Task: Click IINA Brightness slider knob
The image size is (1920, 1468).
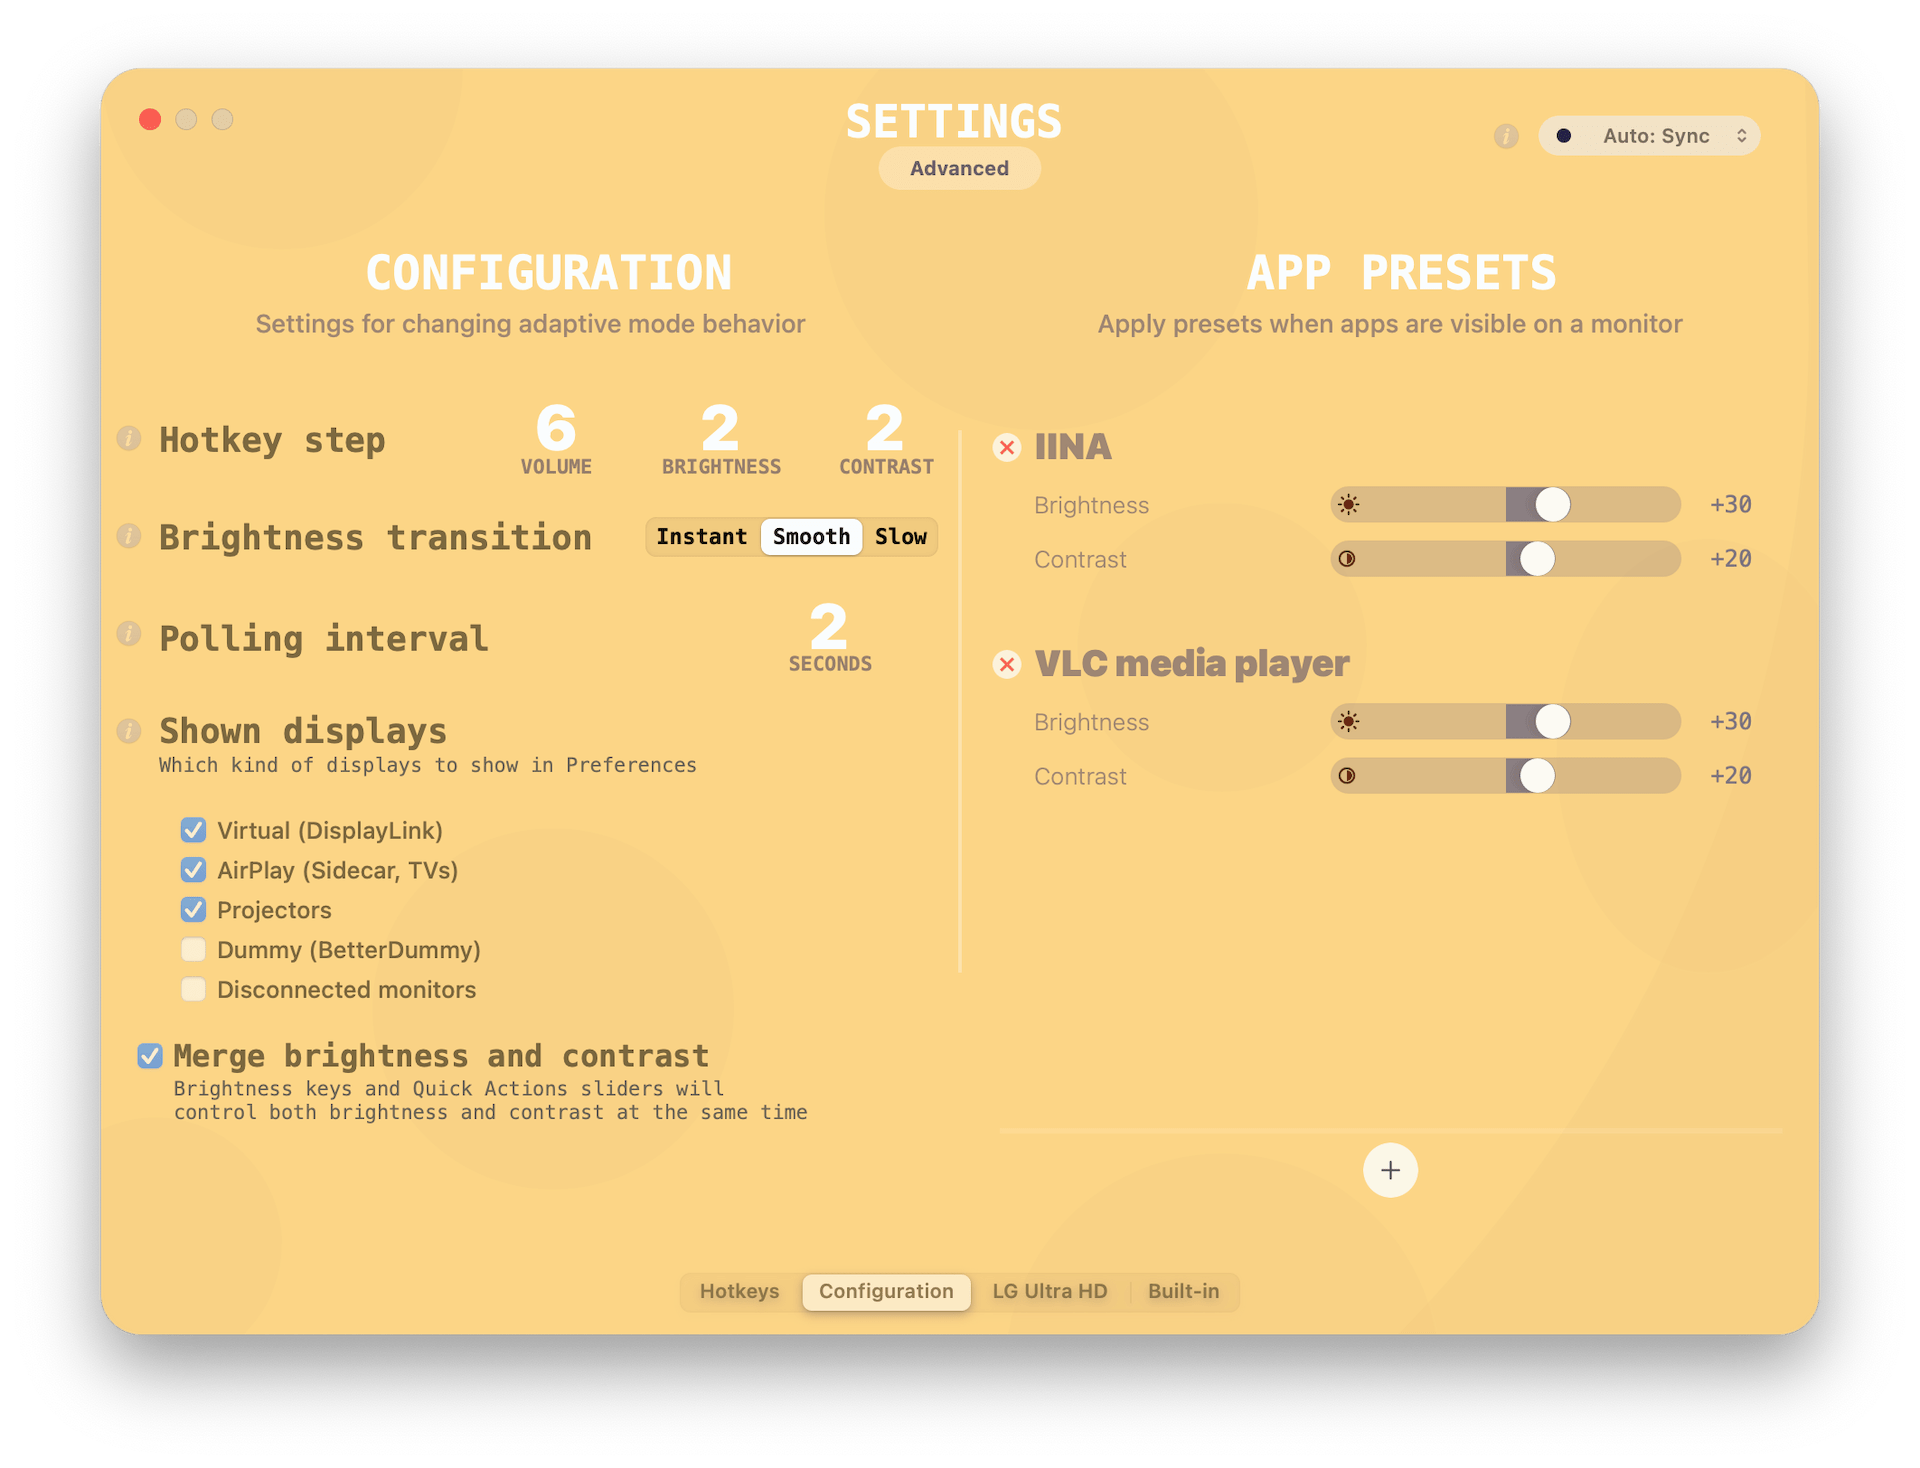Action: coord(1552,505)
